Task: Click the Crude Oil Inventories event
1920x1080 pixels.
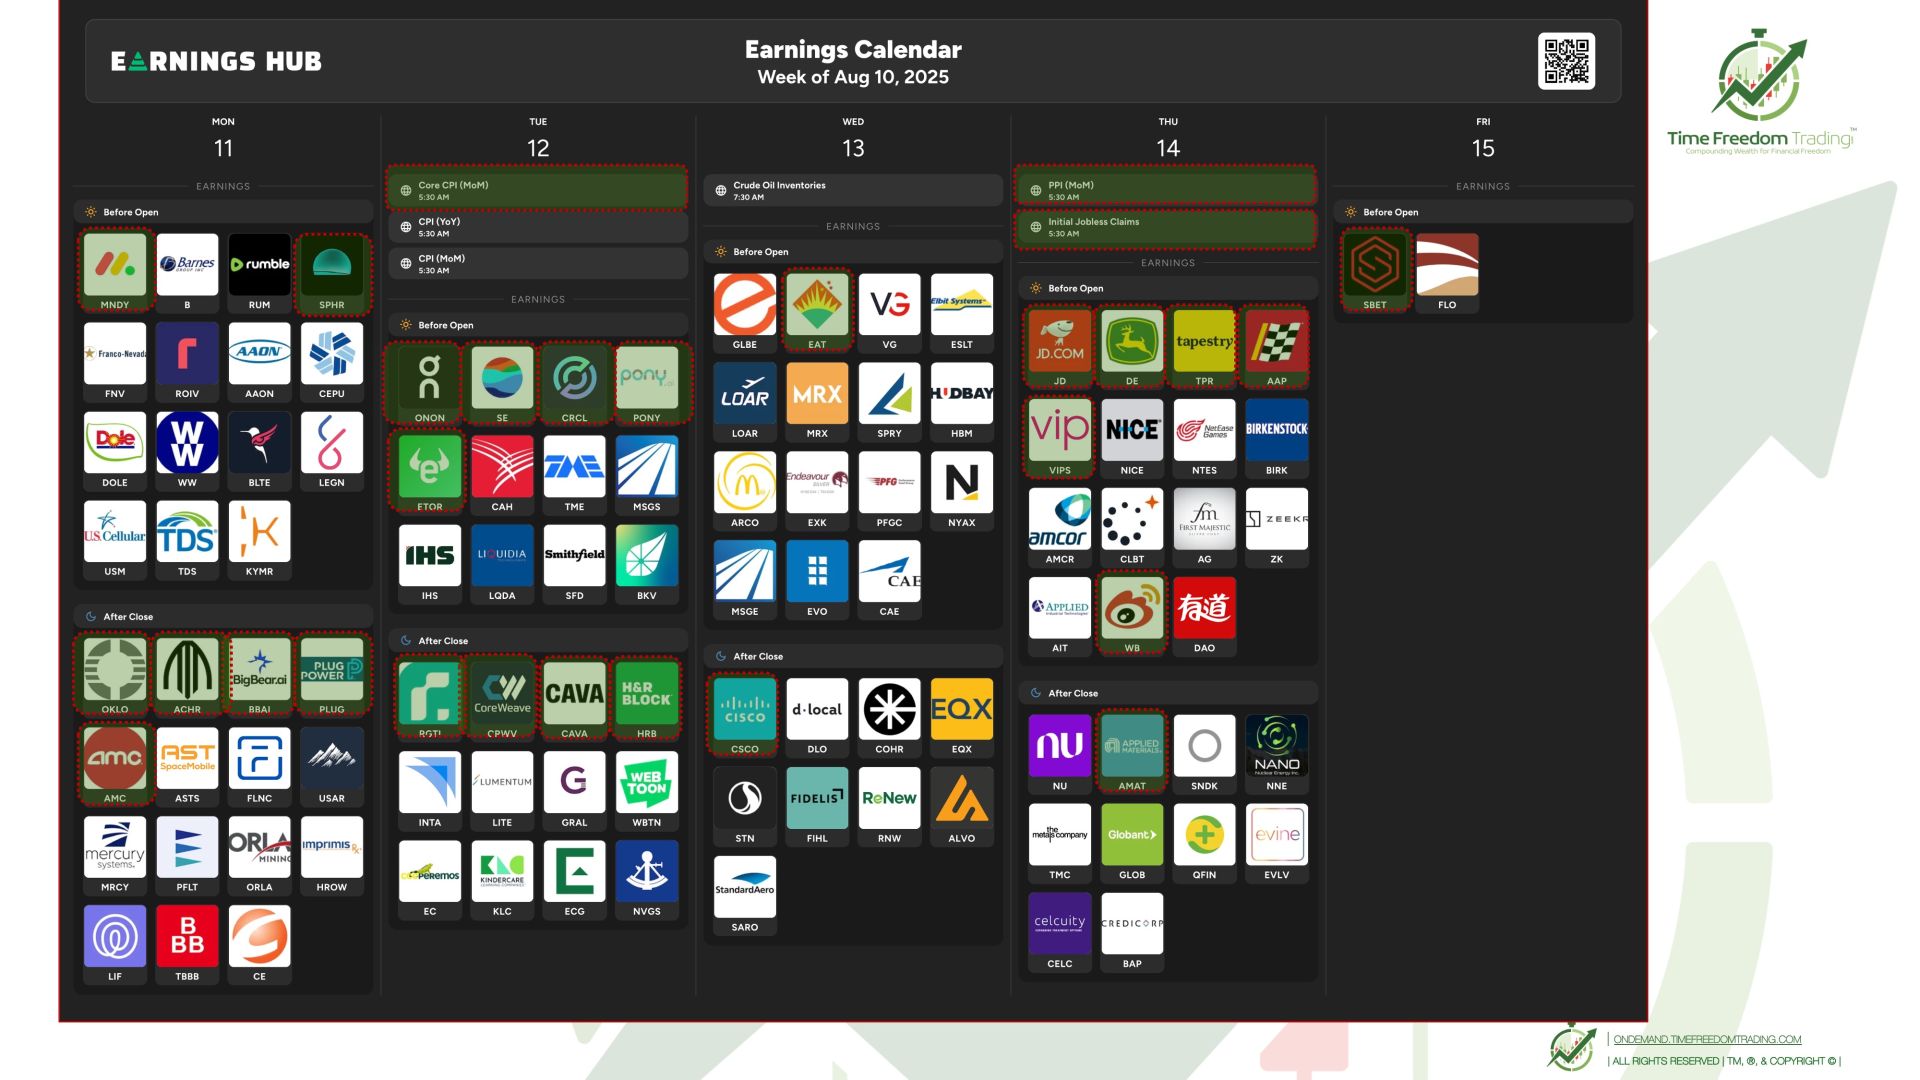Action: pyautogui.click(x=853, y=190)
